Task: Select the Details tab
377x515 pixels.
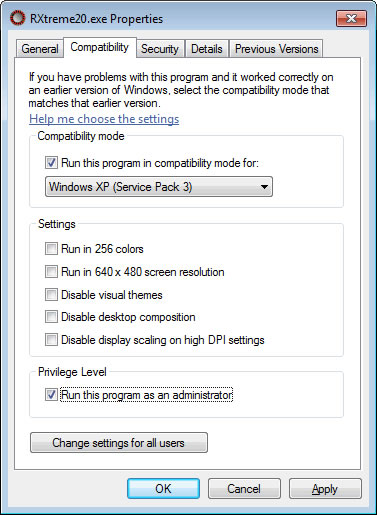Action: (x=207, y=49)
